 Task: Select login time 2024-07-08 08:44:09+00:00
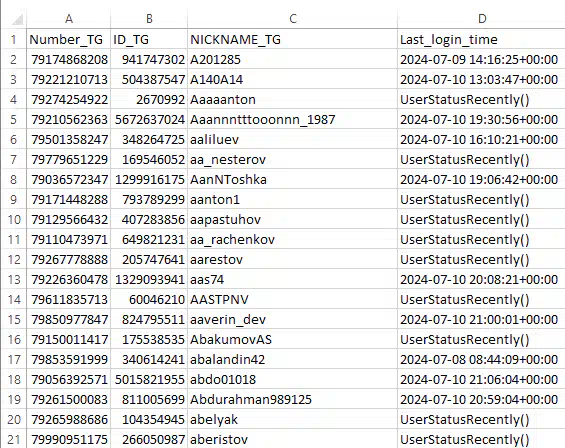tap(481, 359)
